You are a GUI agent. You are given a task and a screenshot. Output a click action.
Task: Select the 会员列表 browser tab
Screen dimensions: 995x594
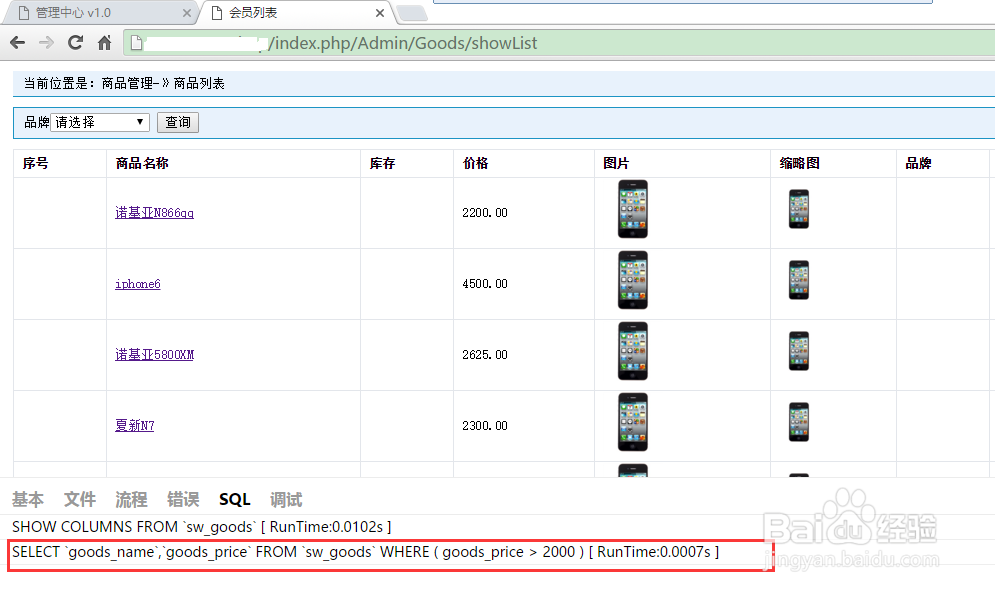[297, 13]
